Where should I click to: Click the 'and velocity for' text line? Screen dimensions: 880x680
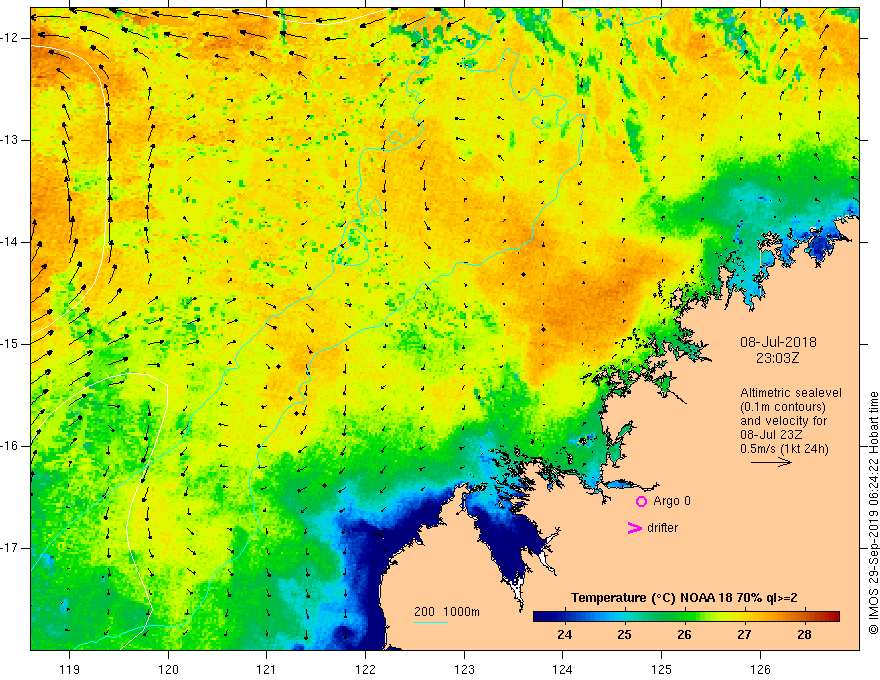783,421
